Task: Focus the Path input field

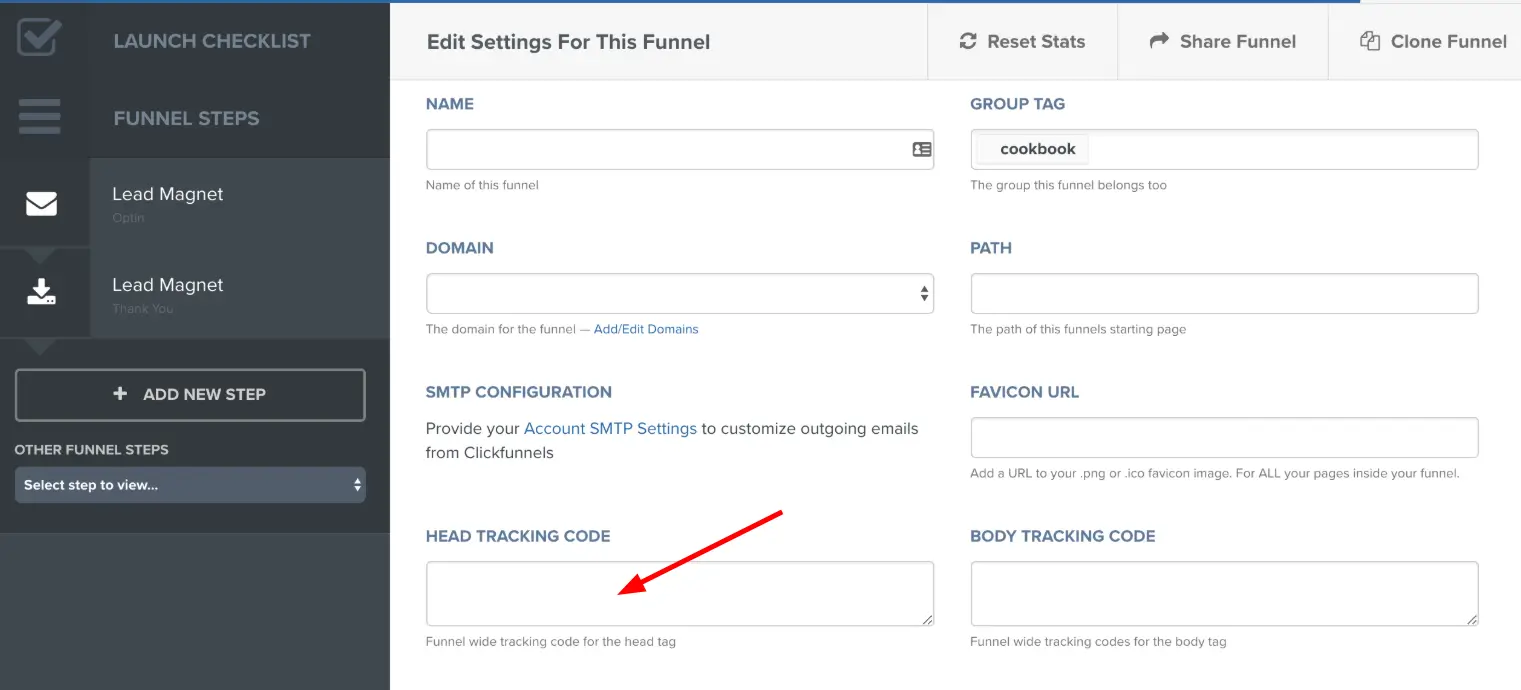Action: click(x=1223, y=292)
